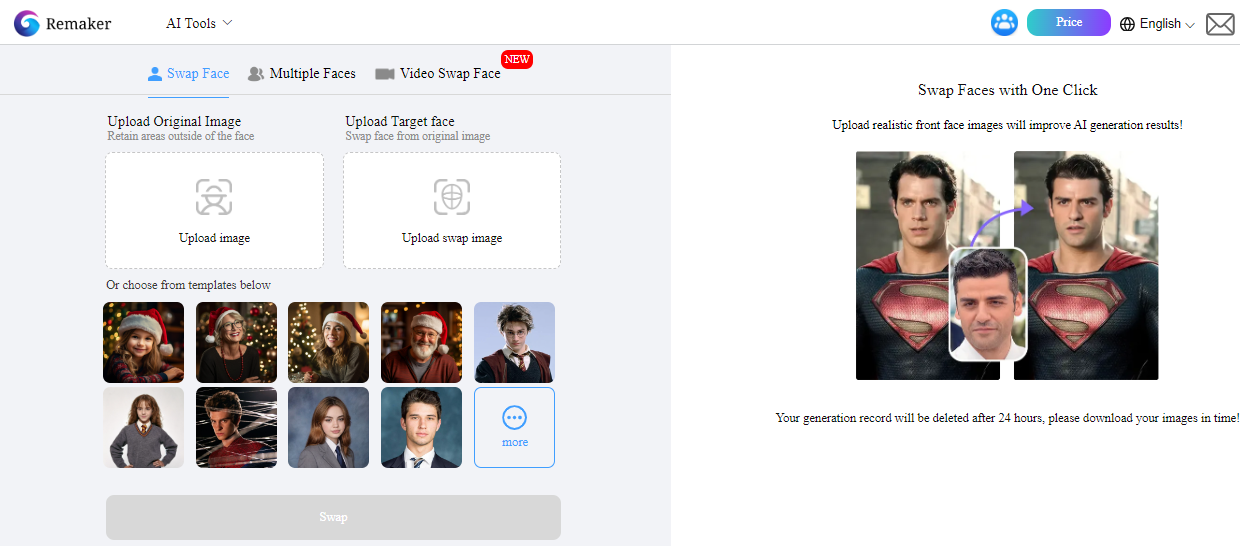This screenshot has width=1240, height=546.
Task: Click the person icon beside Swap Face
Action: (x=155, y=74)
